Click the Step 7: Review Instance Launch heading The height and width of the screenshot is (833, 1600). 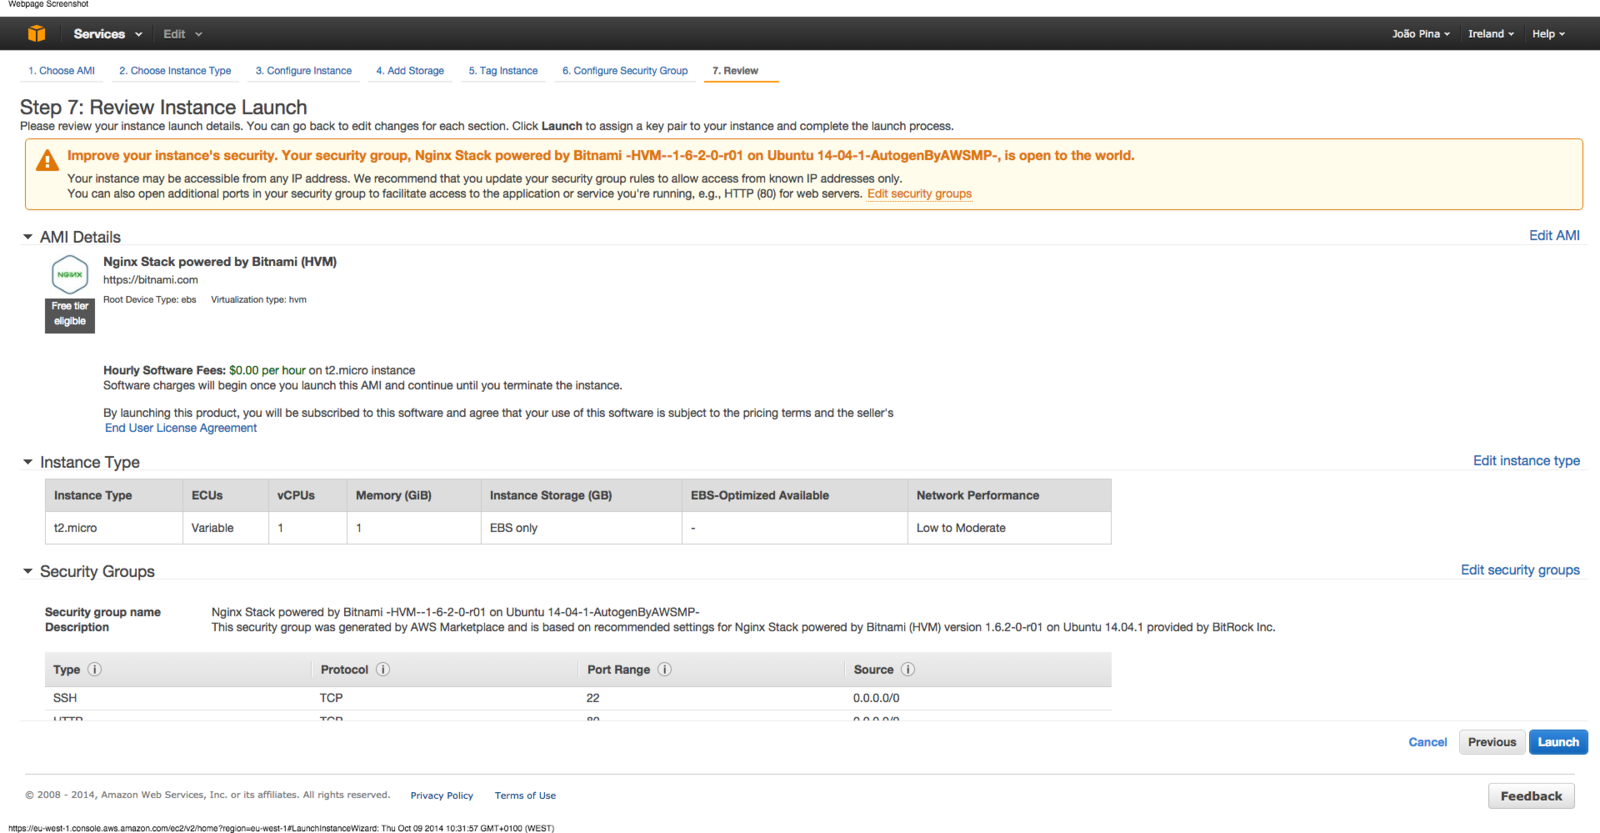(164, 107)
